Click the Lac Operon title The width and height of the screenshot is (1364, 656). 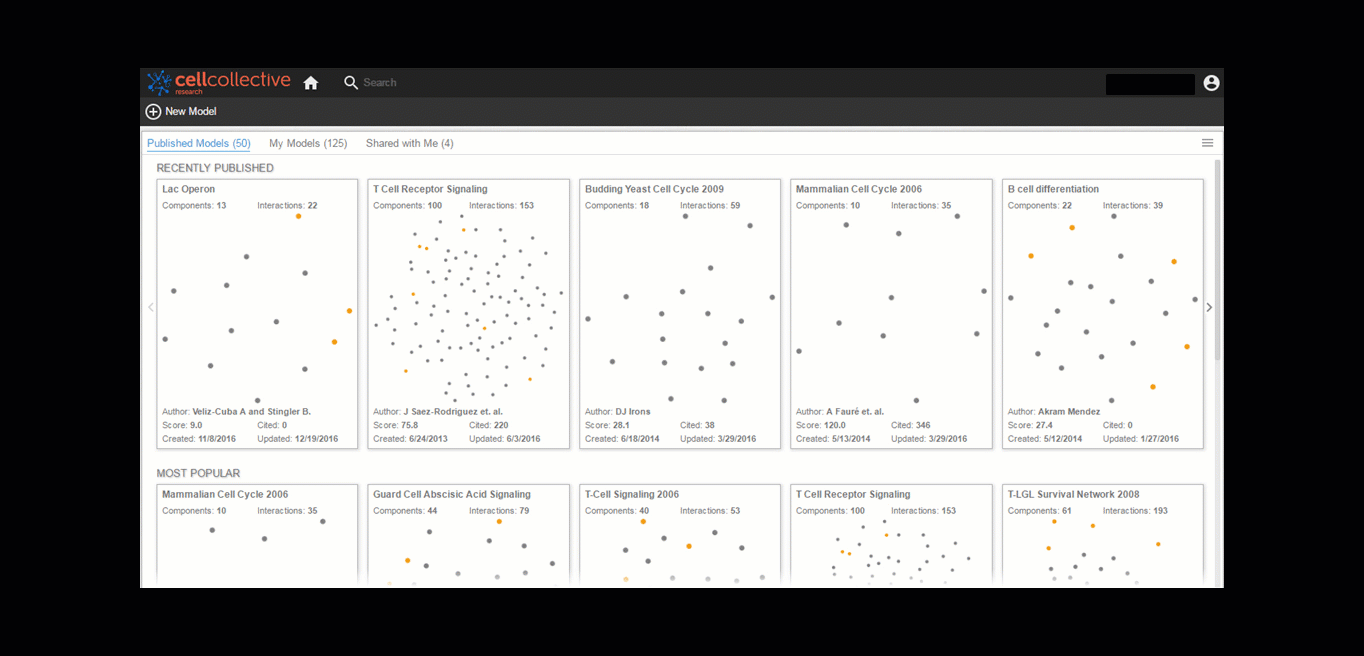click(189, 189)
